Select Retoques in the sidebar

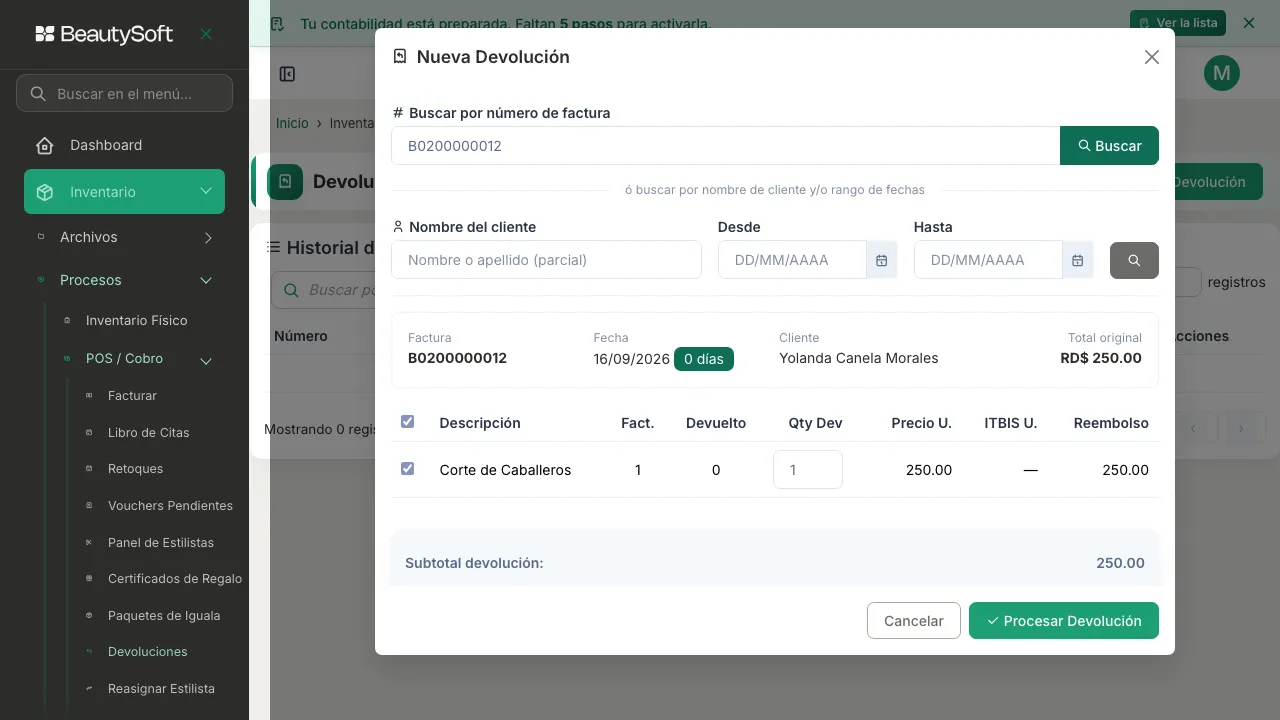135,469
